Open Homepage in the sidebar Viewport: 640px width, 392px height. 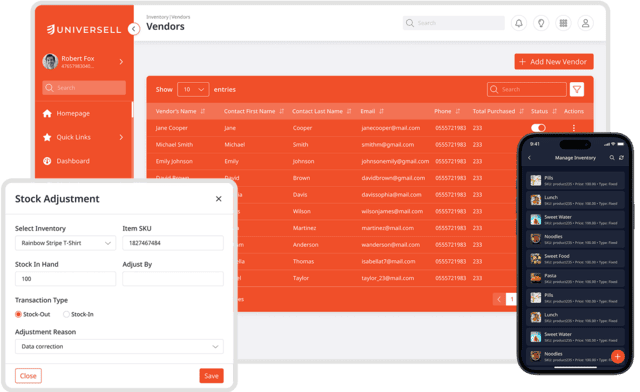73,114
